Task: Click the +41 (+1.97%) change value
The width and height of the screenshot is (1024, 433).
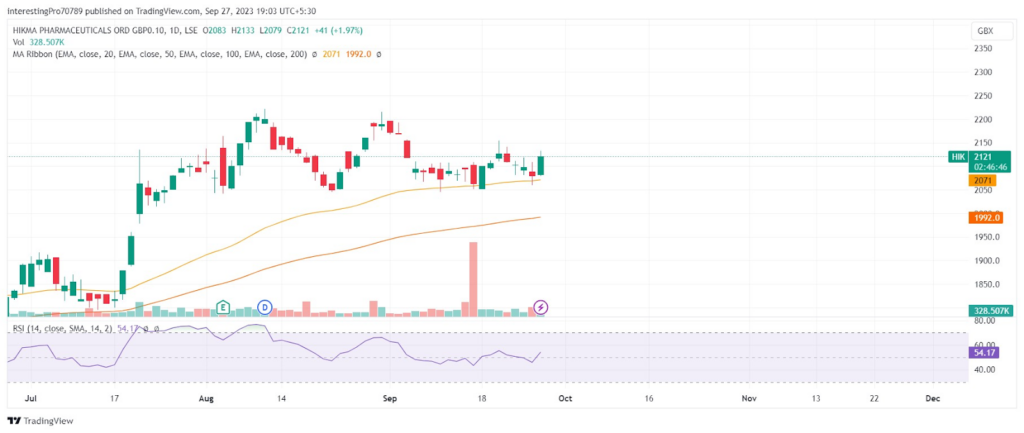Action: [339, 31]
